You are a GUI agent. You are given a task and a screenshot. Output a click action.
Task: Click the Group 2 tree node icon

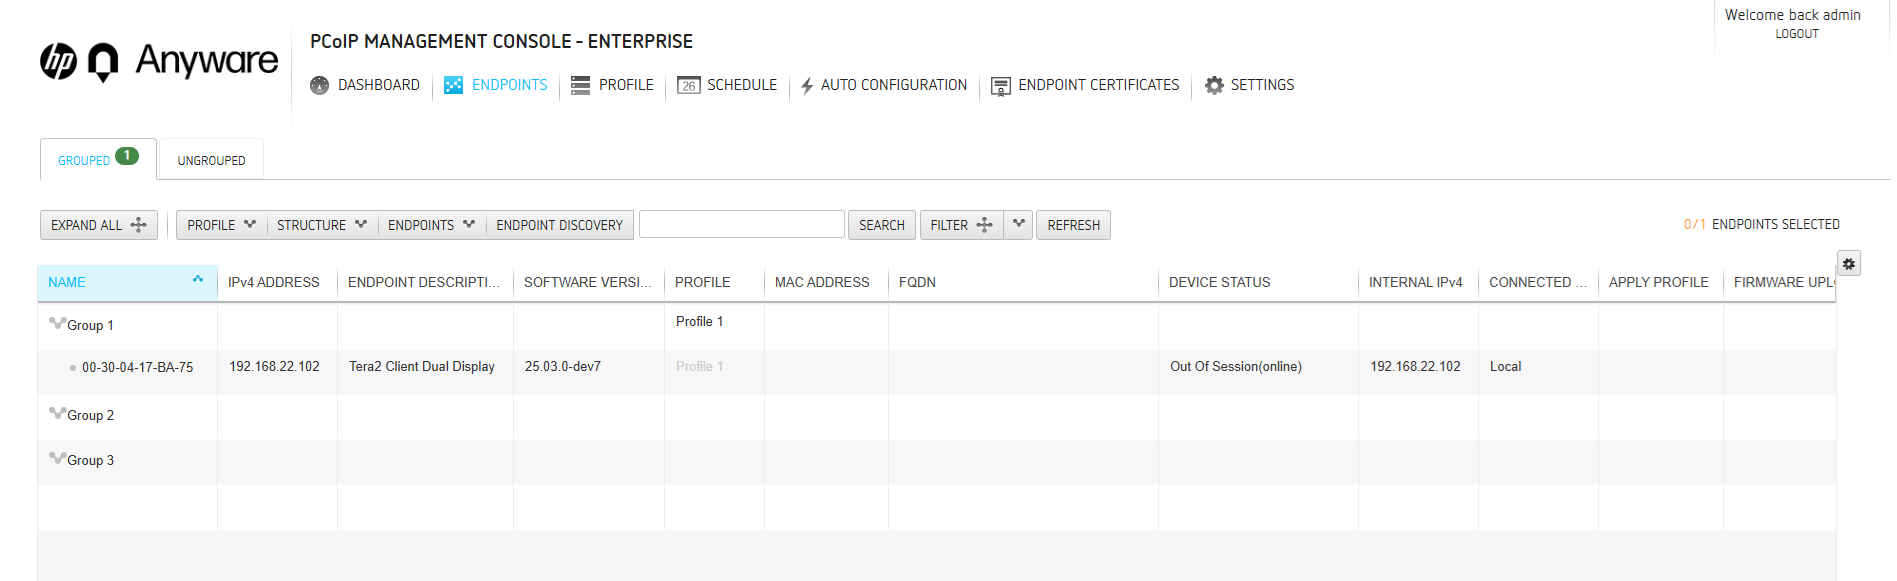pyautogui.click(x=57, y=413)
